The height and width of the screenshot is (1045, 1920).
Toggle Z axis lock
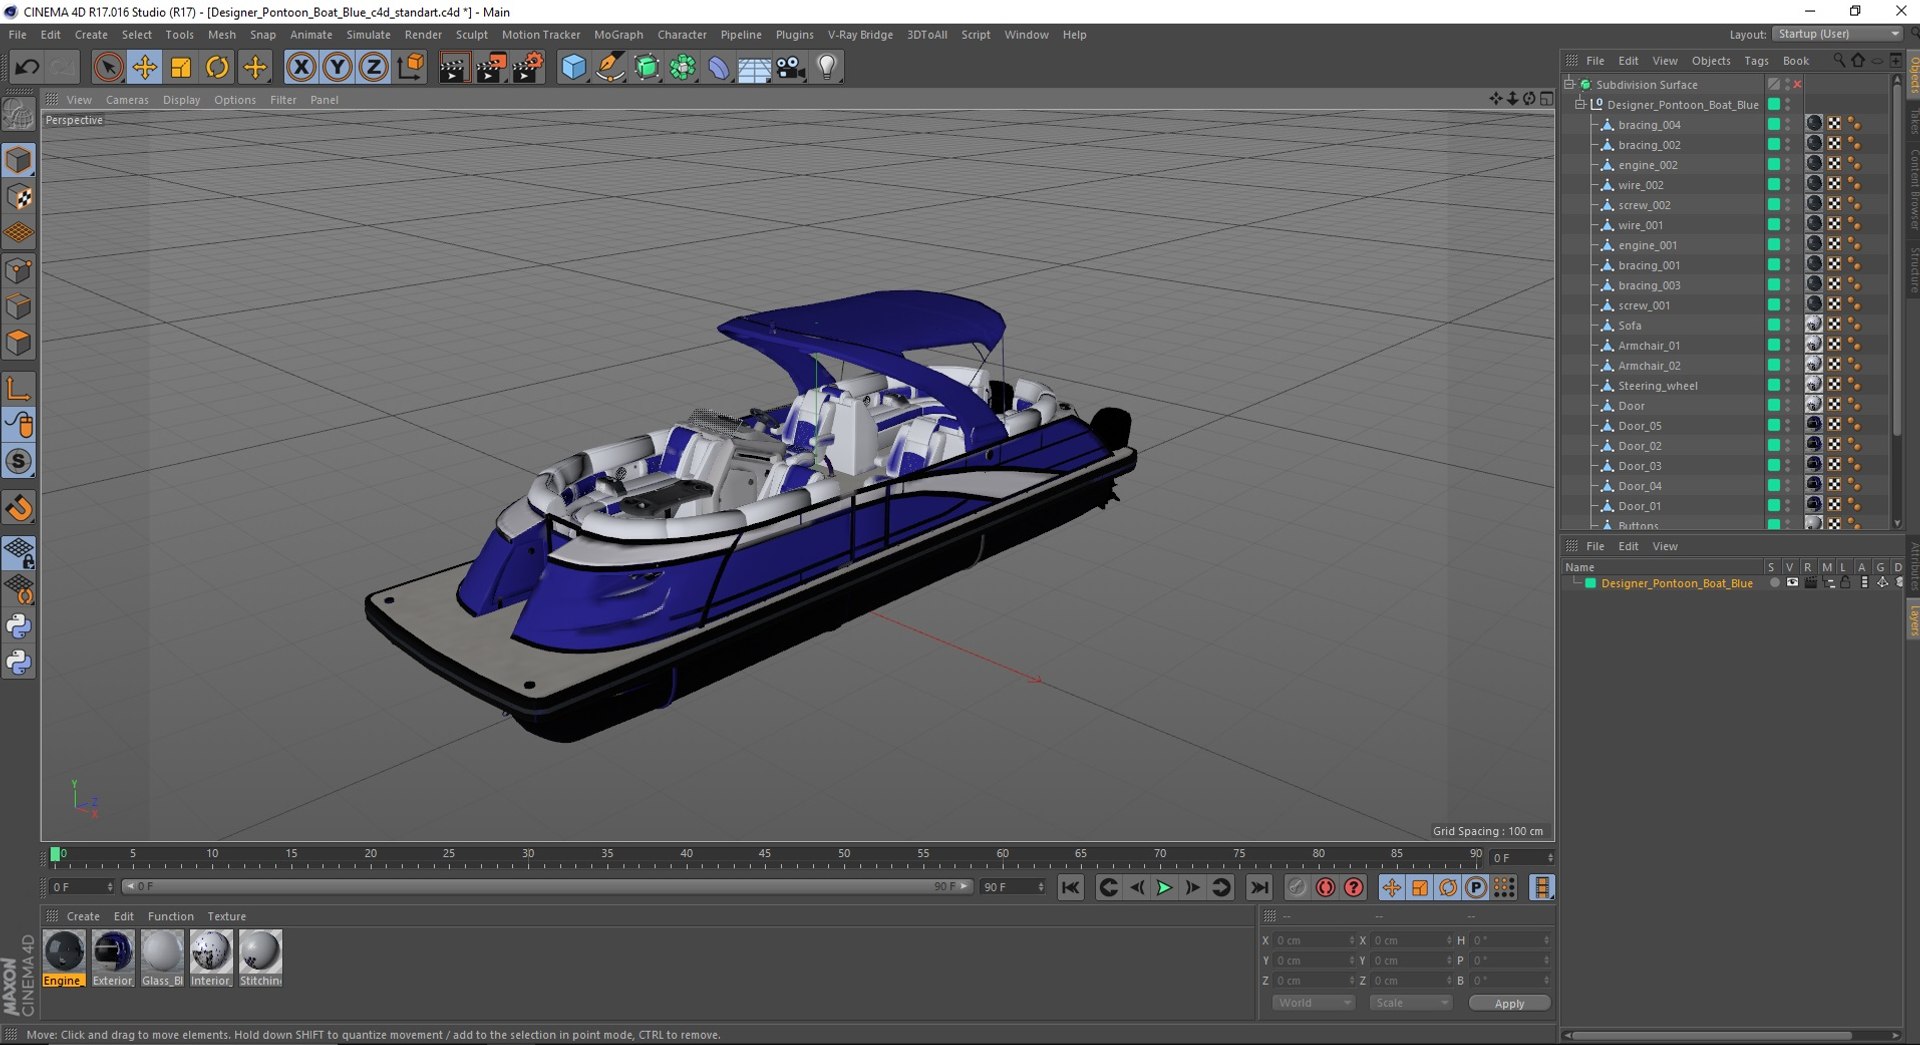373,67
